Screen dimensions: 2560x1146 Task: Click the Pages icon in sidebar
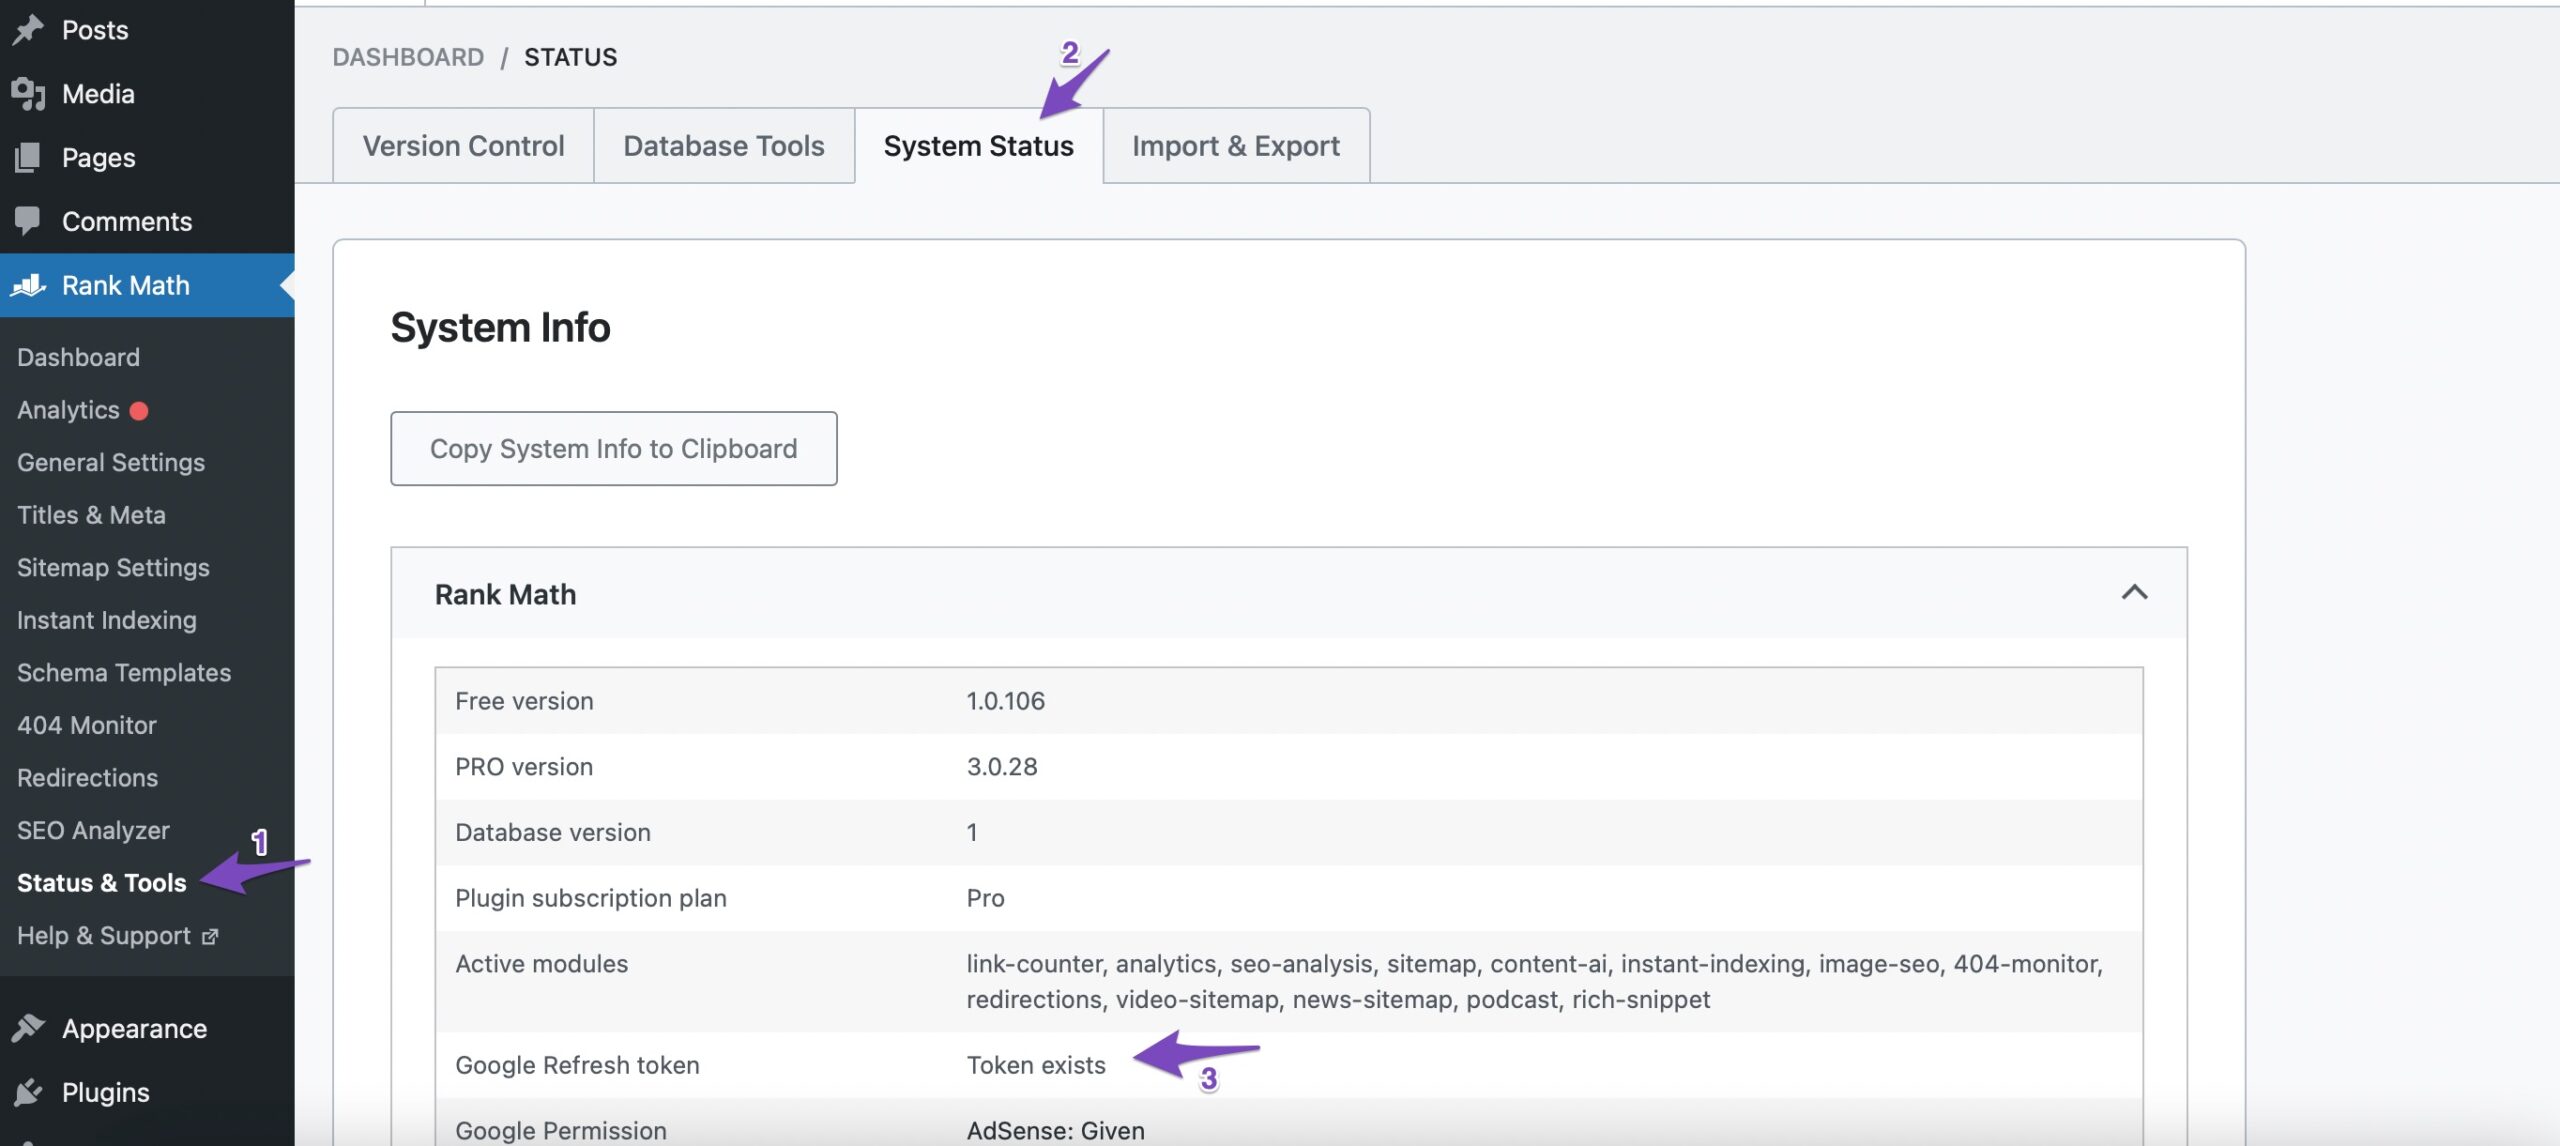28,158
